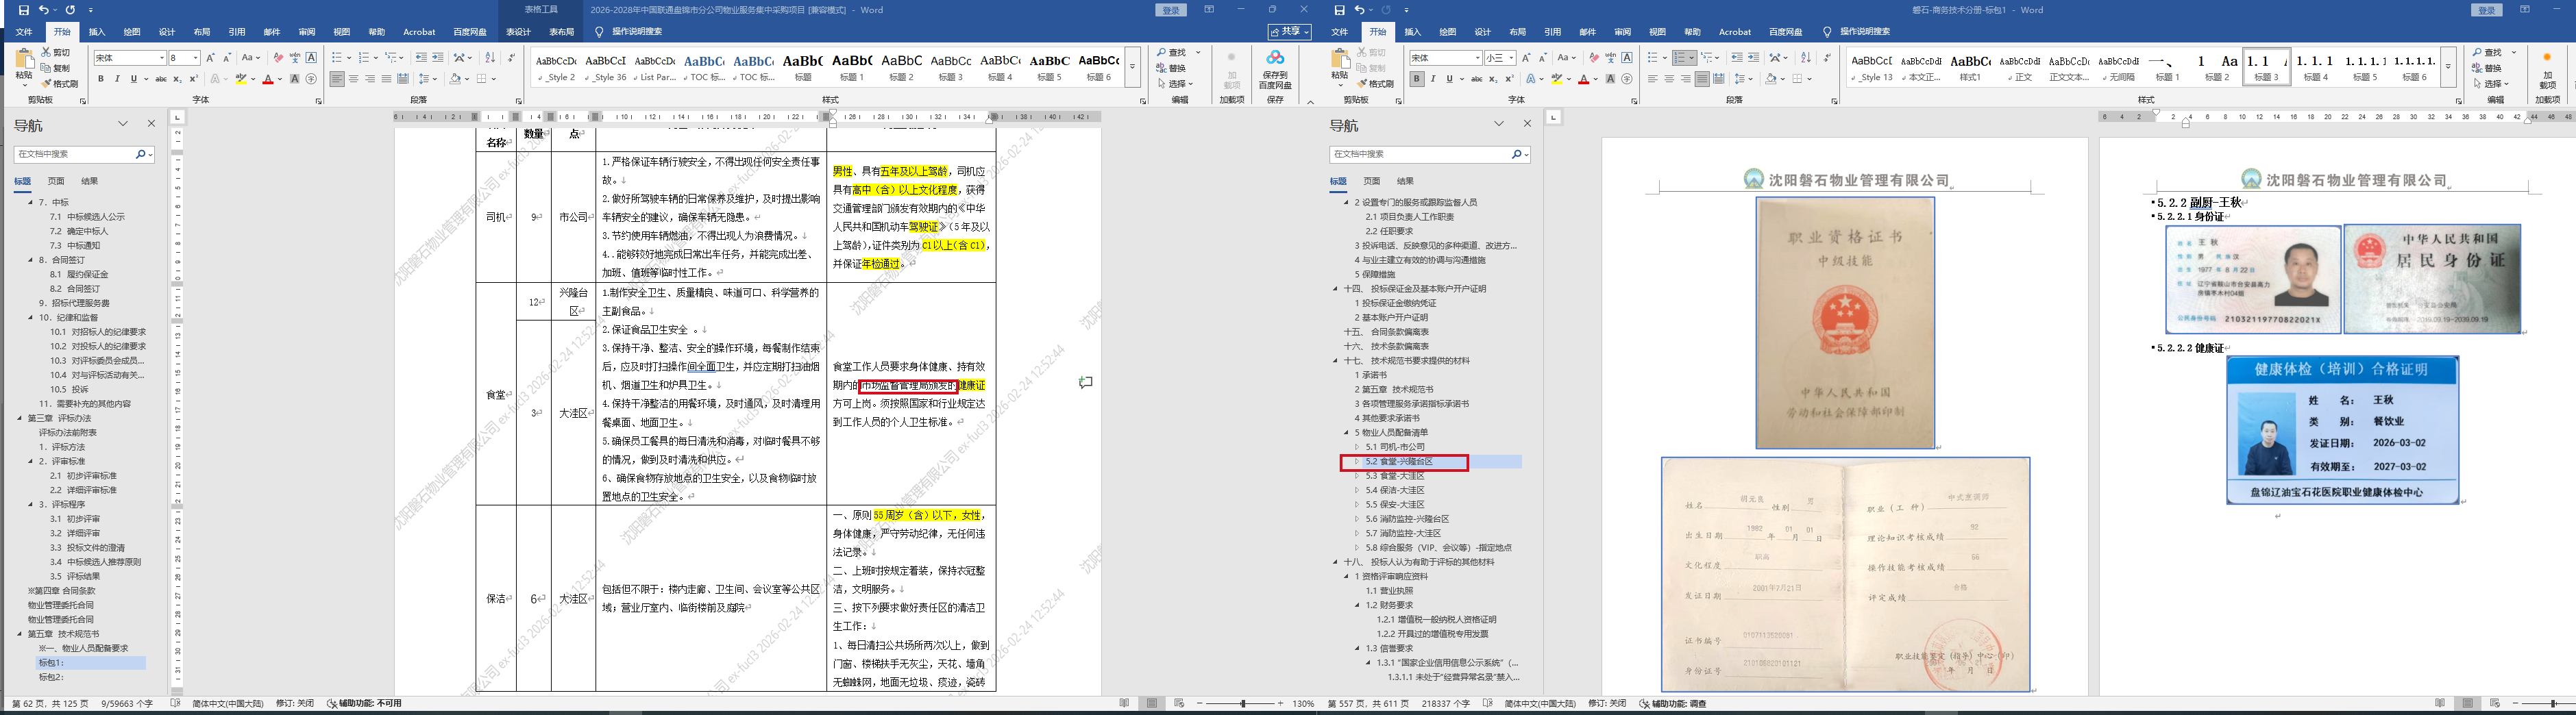Undo the last action in left Word window
Viewport: 2576px width, 715px height.
point(44,10)
